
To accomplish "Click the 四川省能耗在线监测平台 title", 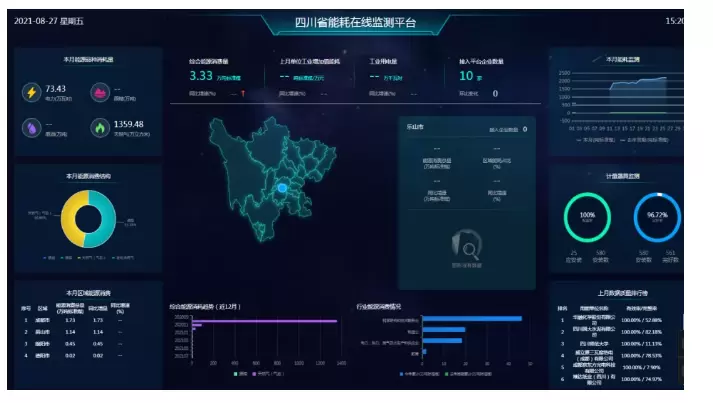I will click(357, 21).
